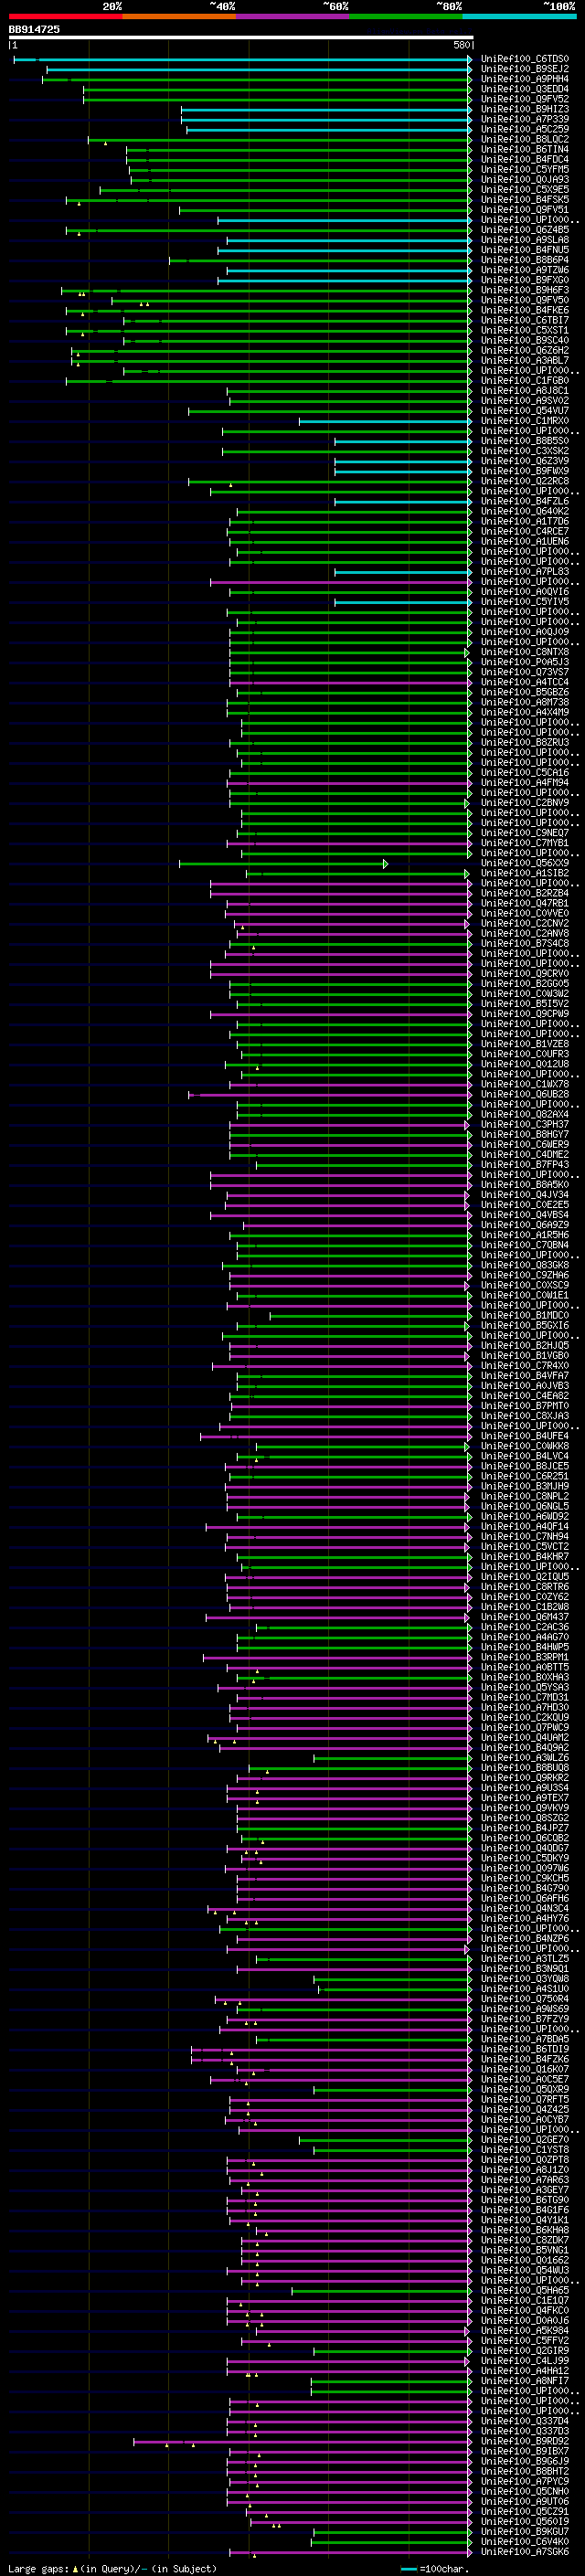Select label UniRef100_C8NTX8
The height and width of the screenshot is (2576, 585).
tap(525, 652)
